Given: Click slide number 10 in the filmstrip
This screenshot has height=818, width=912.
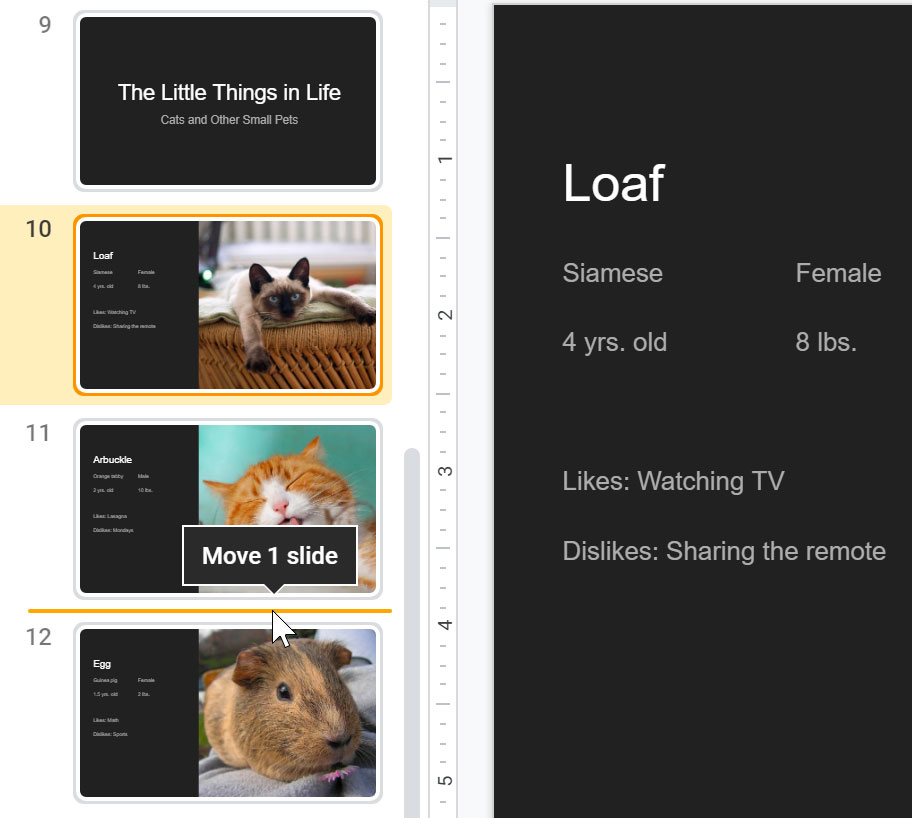Looking at the screenshot, I should pos(39,229).
